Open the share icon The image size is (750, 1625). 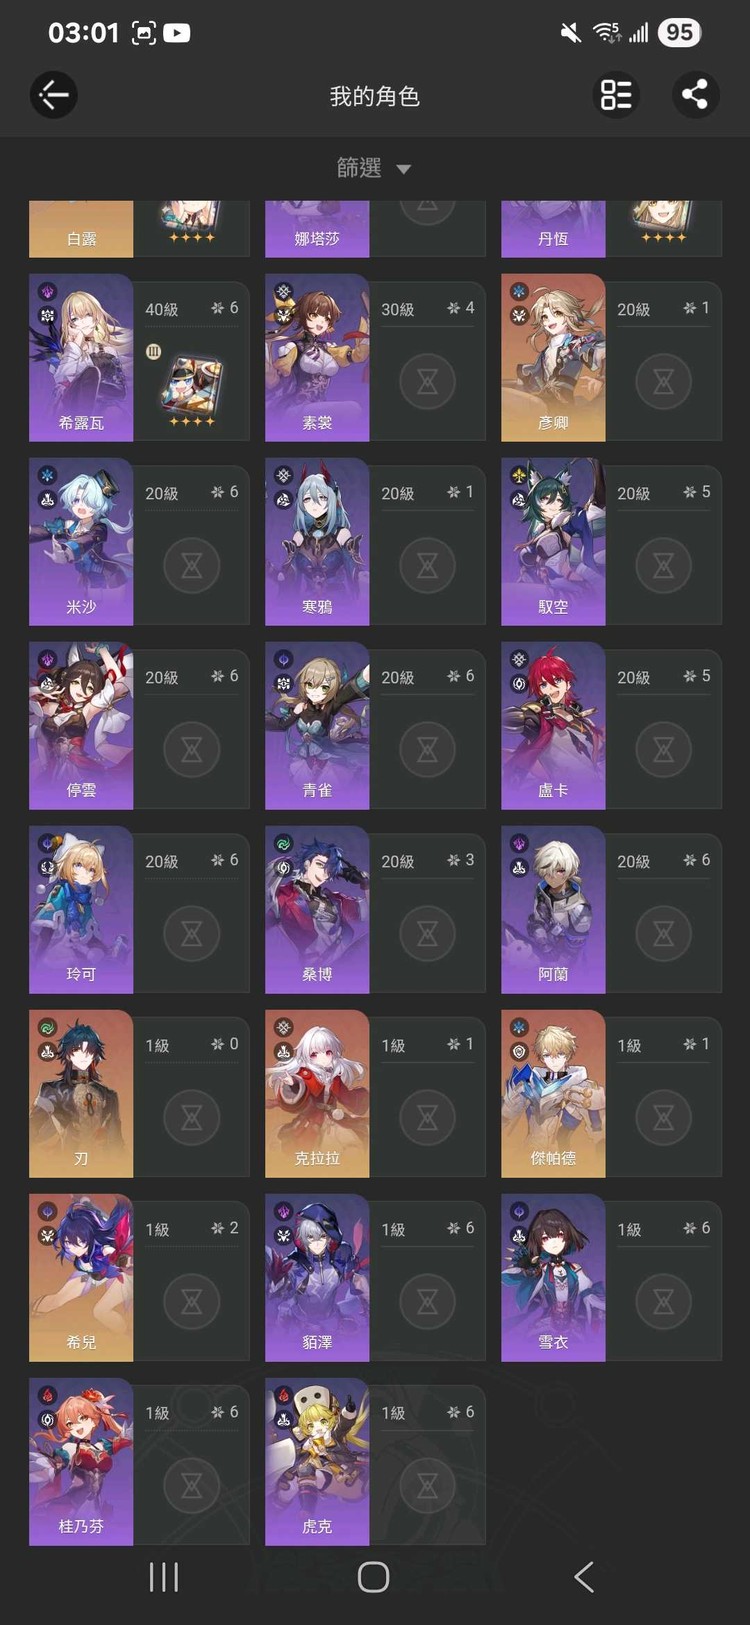pyautogui.click(x=695, y=95)
